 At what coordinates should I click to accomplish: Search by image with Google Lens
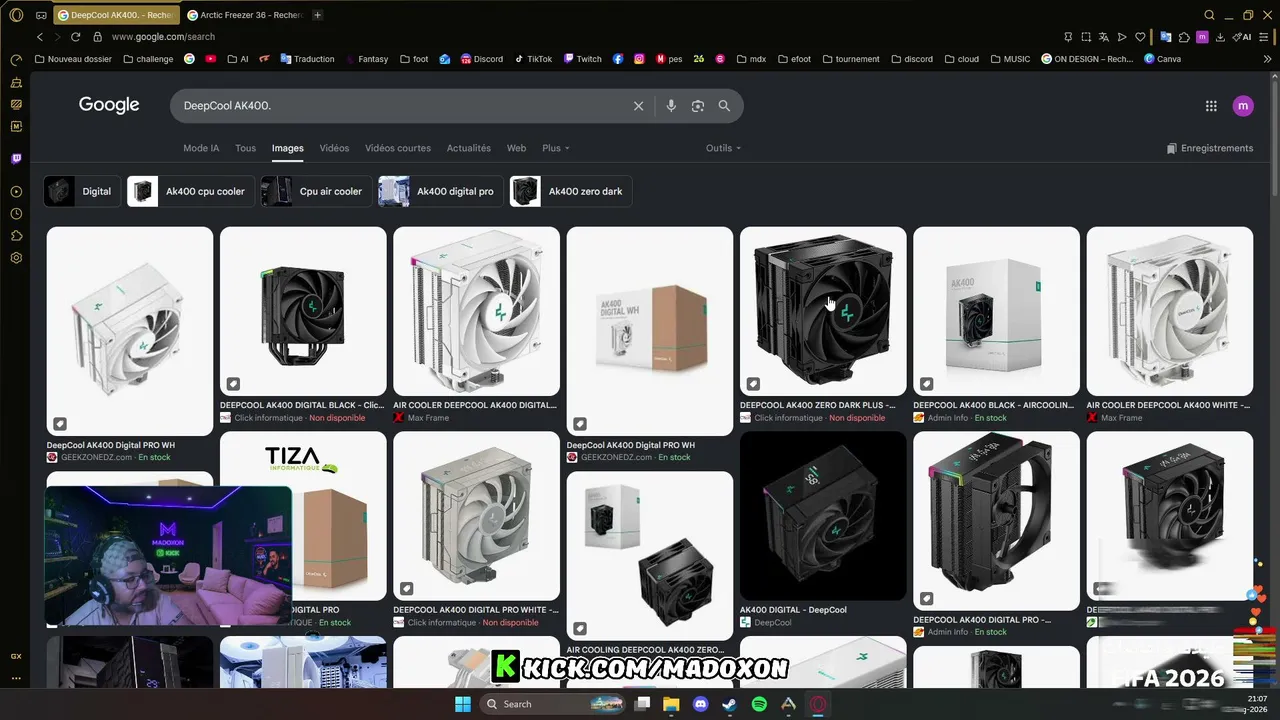[x=698, y=106]
